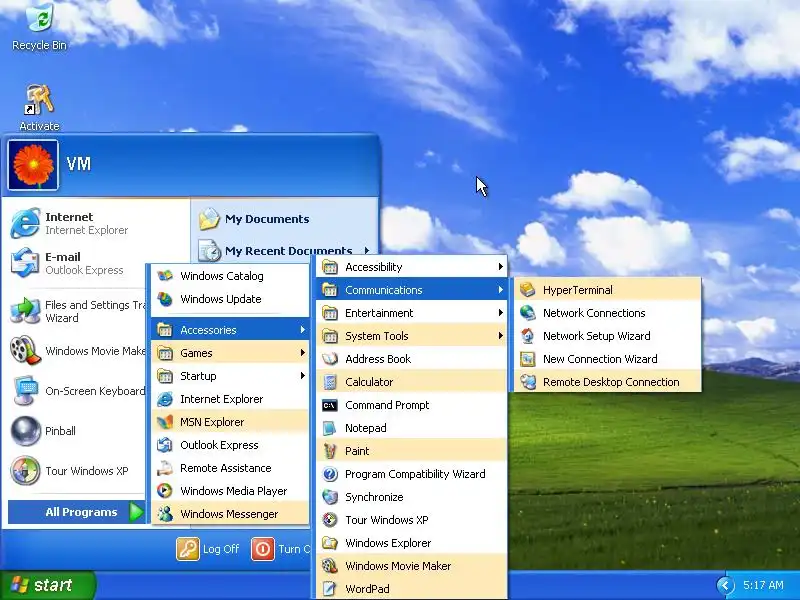Click the Command Prompt icon
The width and height of the screenshot is (800, 600).
[330, 405]
